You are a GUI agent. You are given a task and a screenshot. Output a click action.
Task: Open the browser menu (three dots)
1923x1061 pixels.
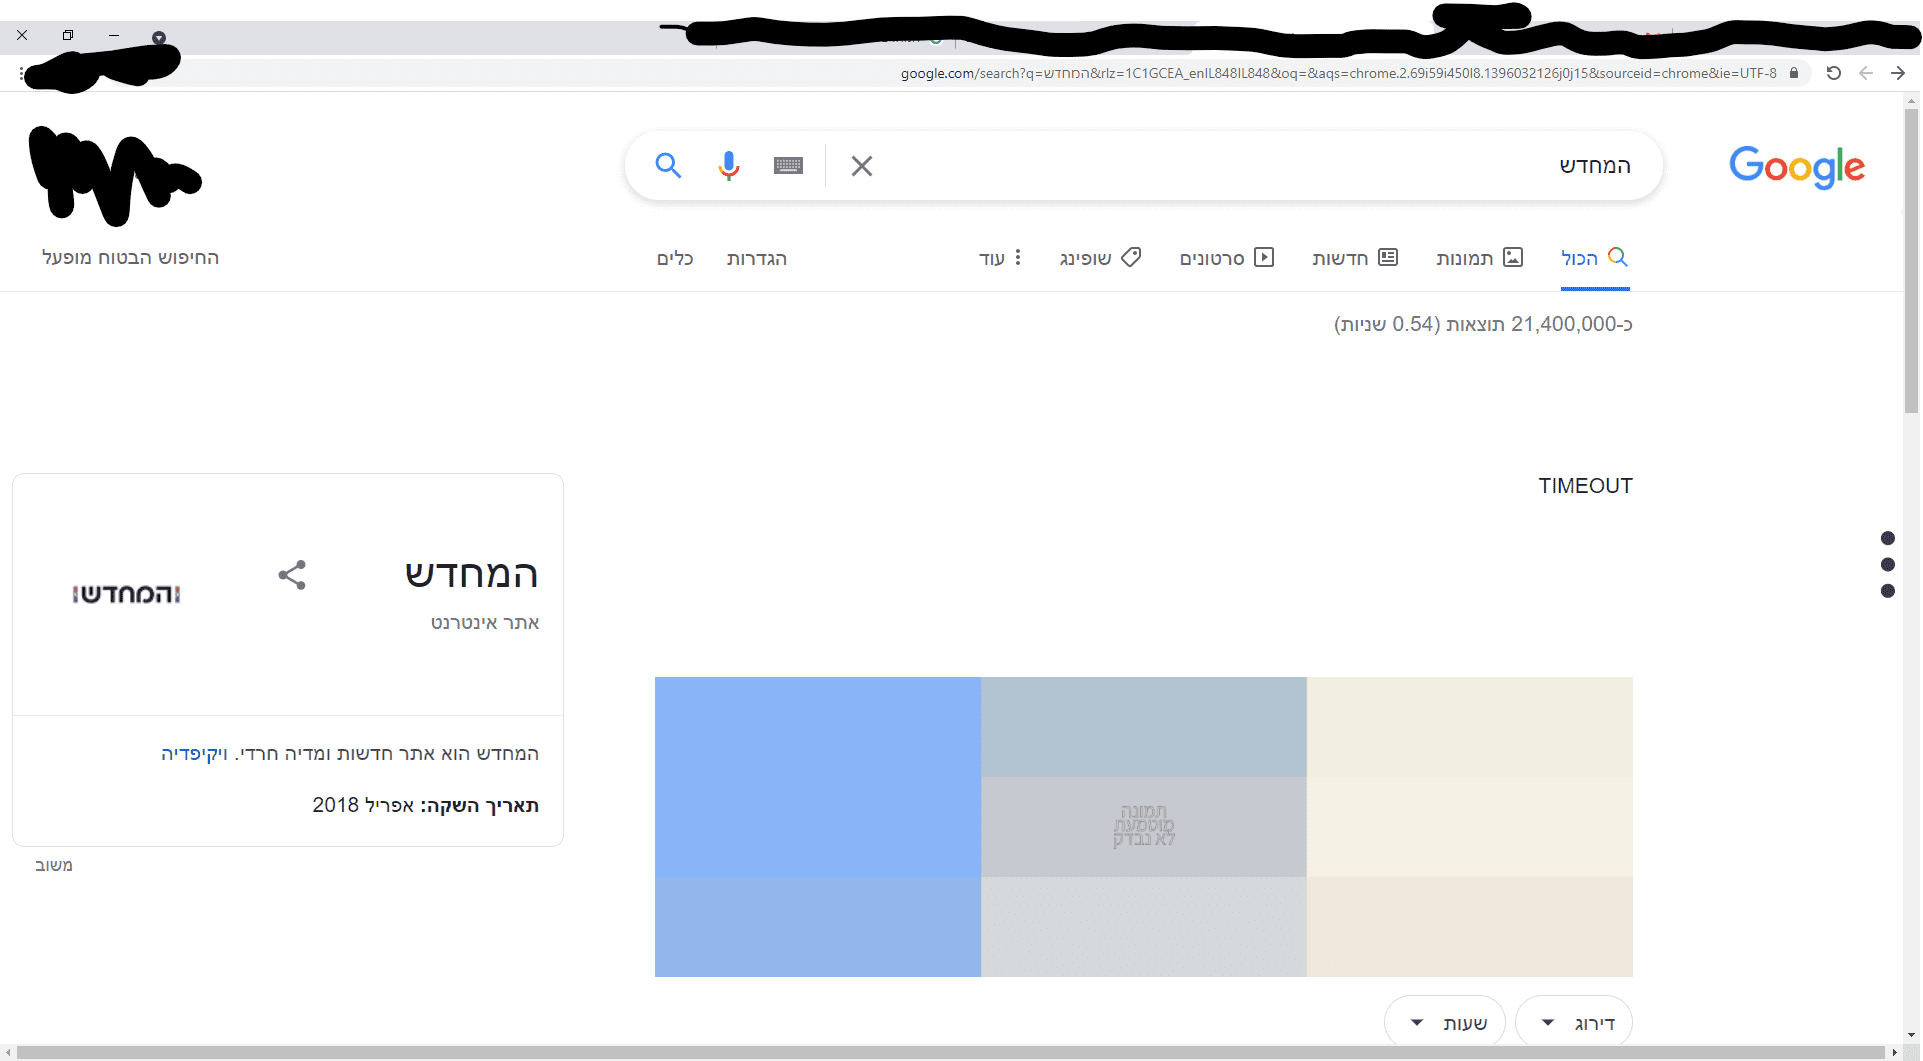pyautogui.click(x=22, y=73)
